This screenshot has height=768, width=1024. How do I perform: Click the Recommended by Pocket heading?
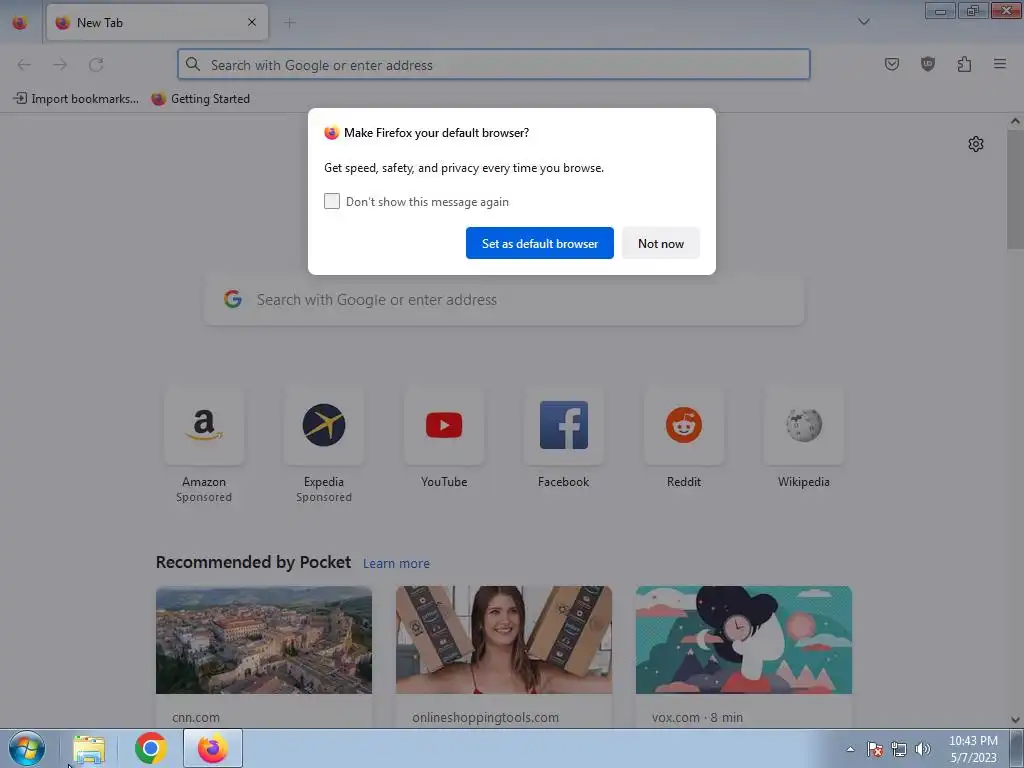coord(253,562)
